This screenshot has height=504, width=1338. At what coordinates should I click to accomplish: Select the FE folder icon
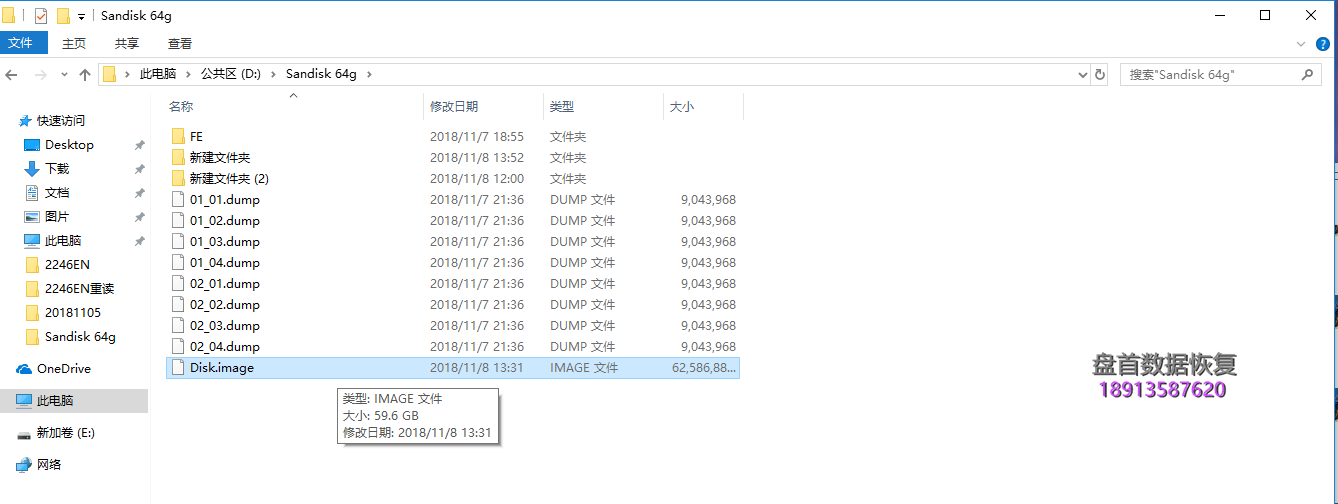(x=178, y=136)
